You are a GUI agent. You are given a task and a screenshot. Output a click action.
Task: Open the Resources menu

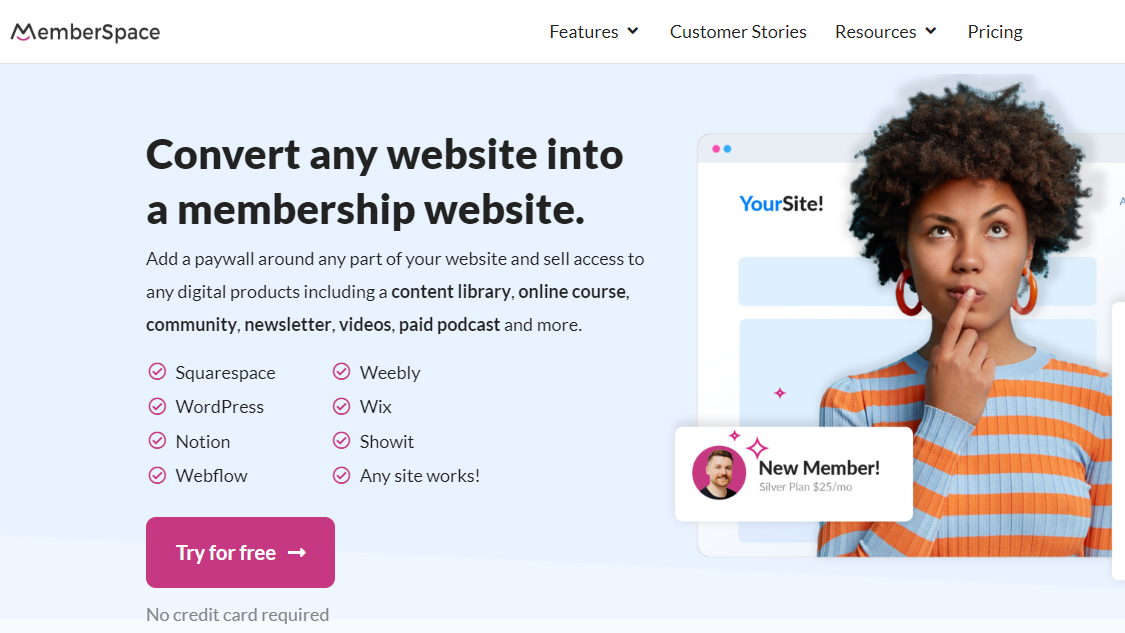(x=885, y=32)
